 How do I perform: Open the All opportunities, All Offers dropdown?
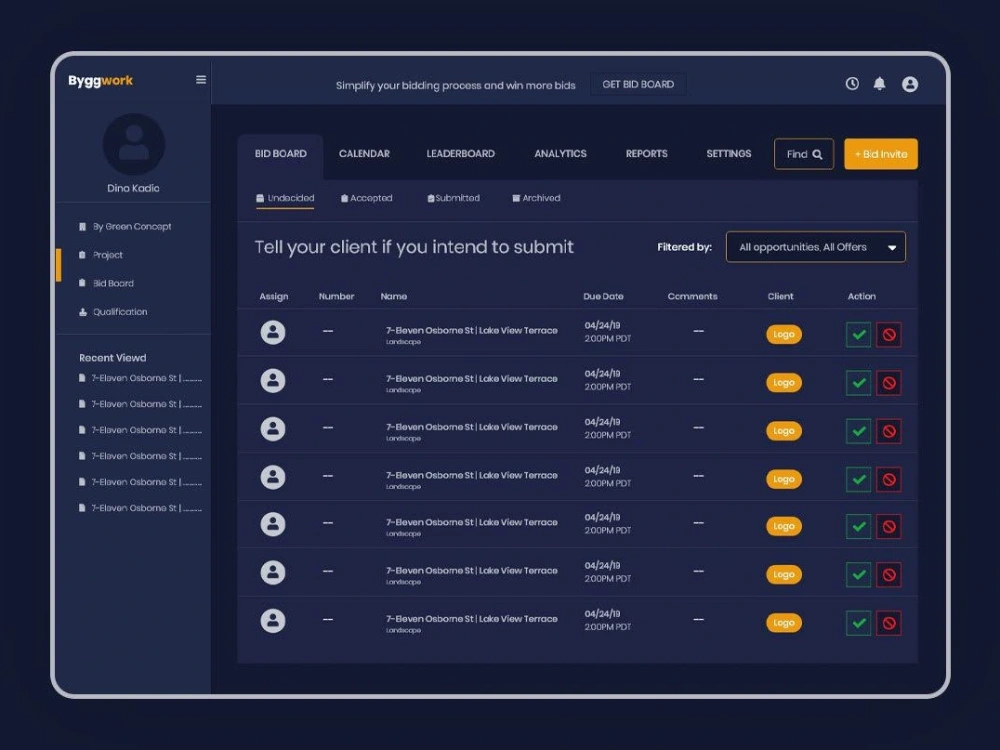pyautogui.click(x=815, y=247)
